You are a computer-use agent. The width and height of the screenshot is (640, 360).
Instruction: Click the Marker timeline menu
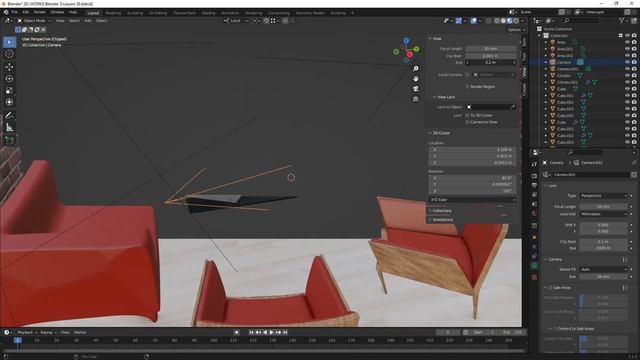80,332
